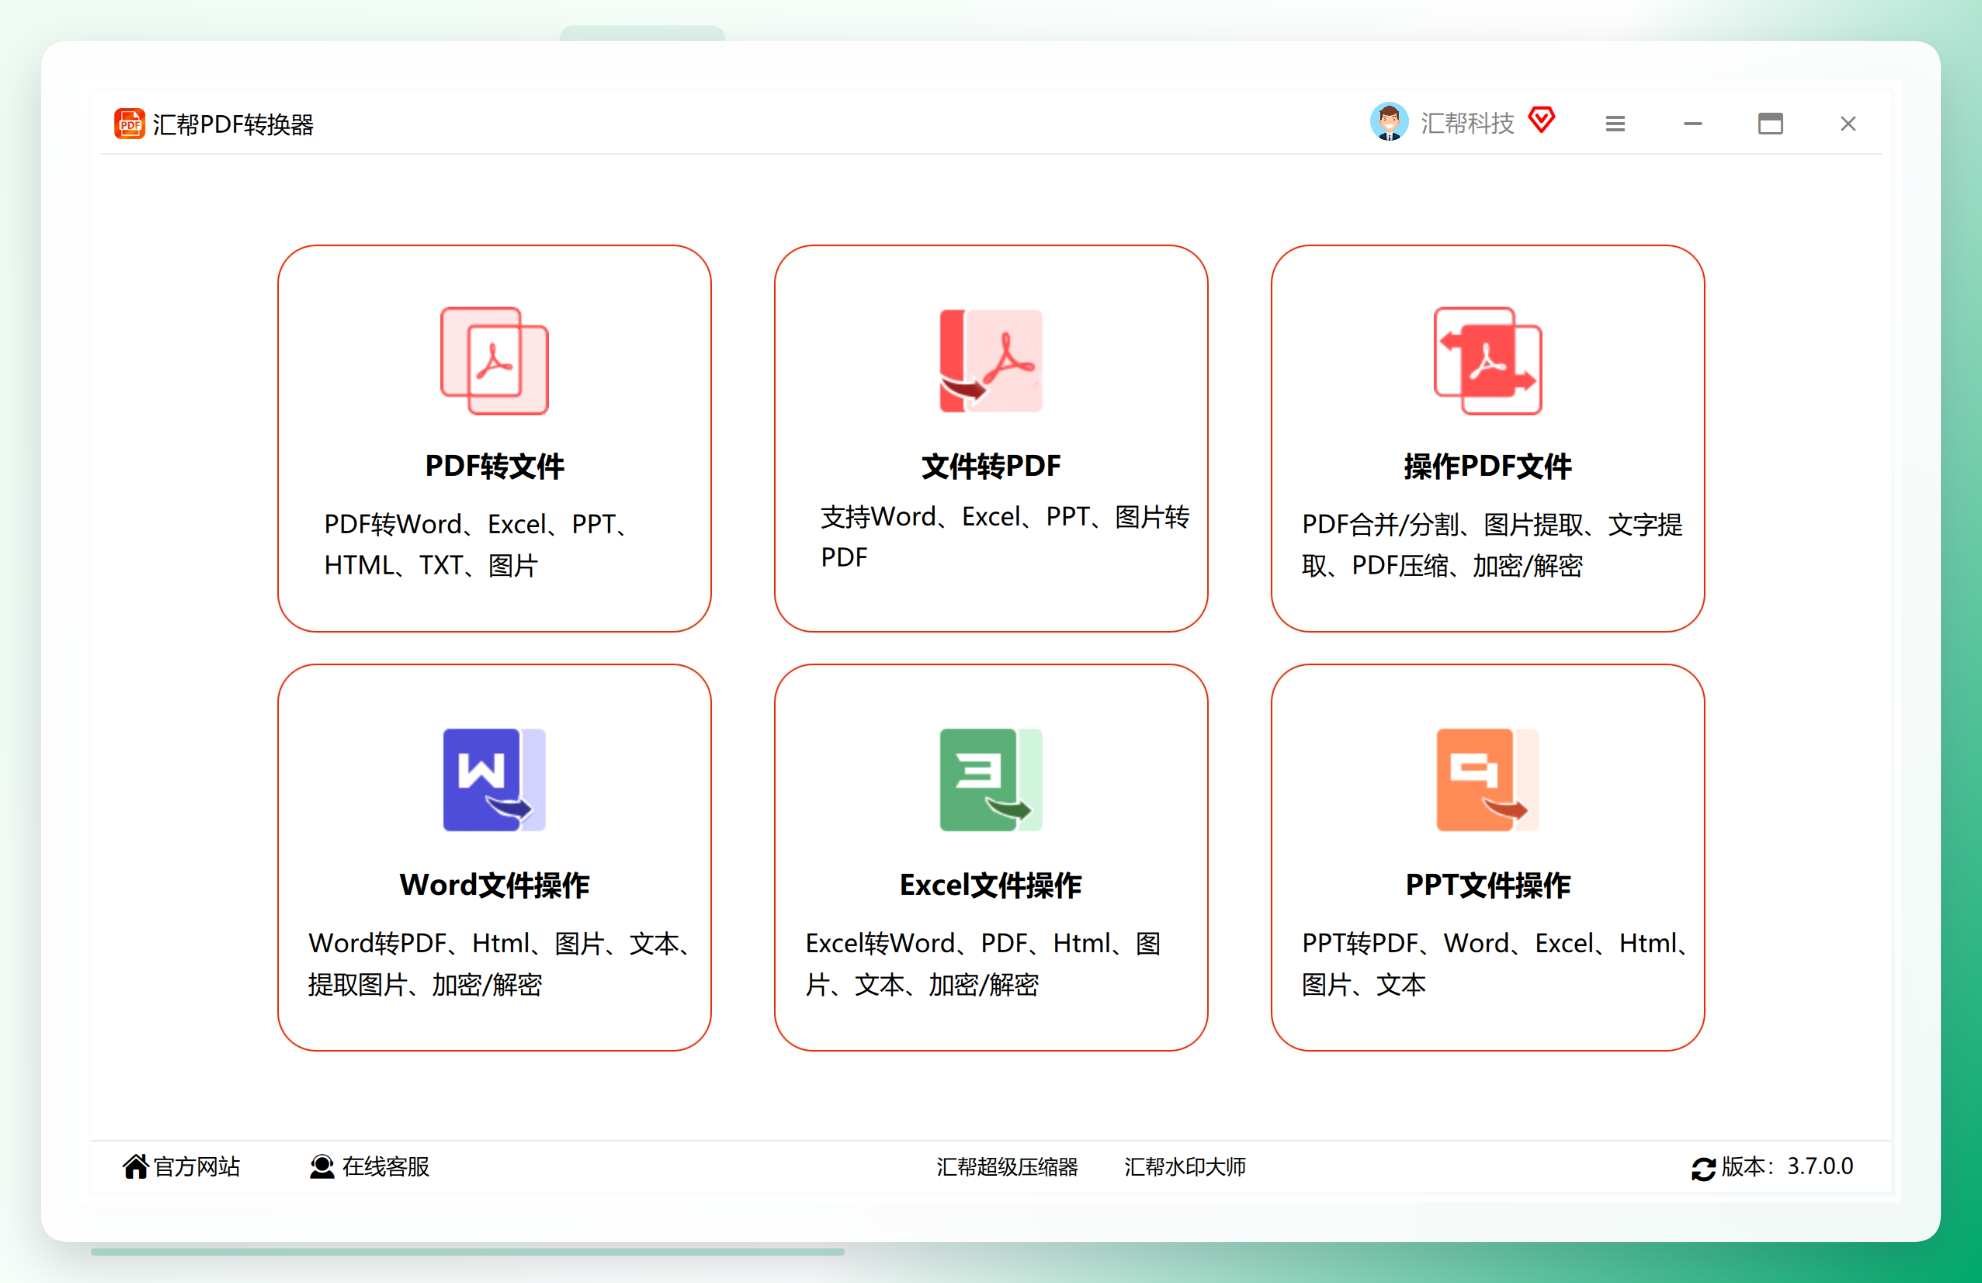Click description starting 'PPT转PDF、Word'

(x=1496, y=964)
